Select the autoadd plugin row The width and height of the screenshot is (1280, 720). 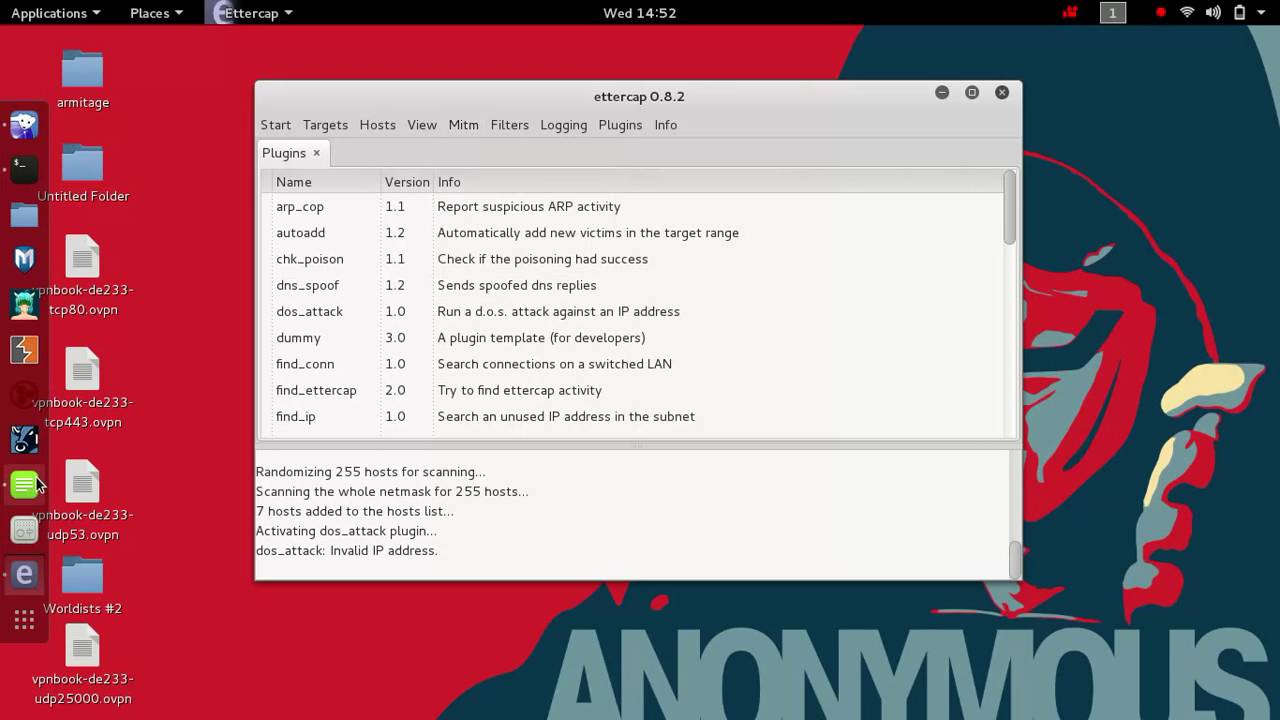coord(632,233)
